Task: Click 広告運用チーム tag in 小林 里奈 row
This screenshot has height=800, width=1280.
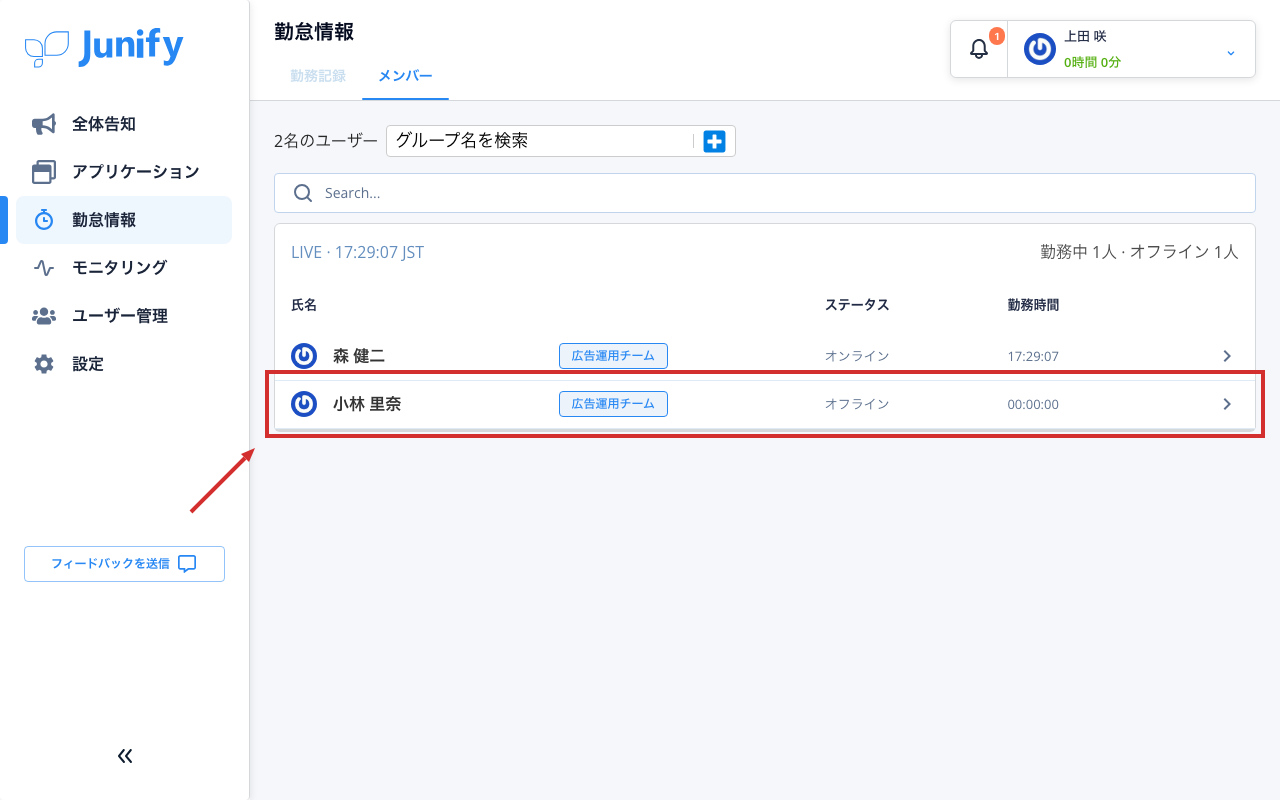Action: (613, 404)
